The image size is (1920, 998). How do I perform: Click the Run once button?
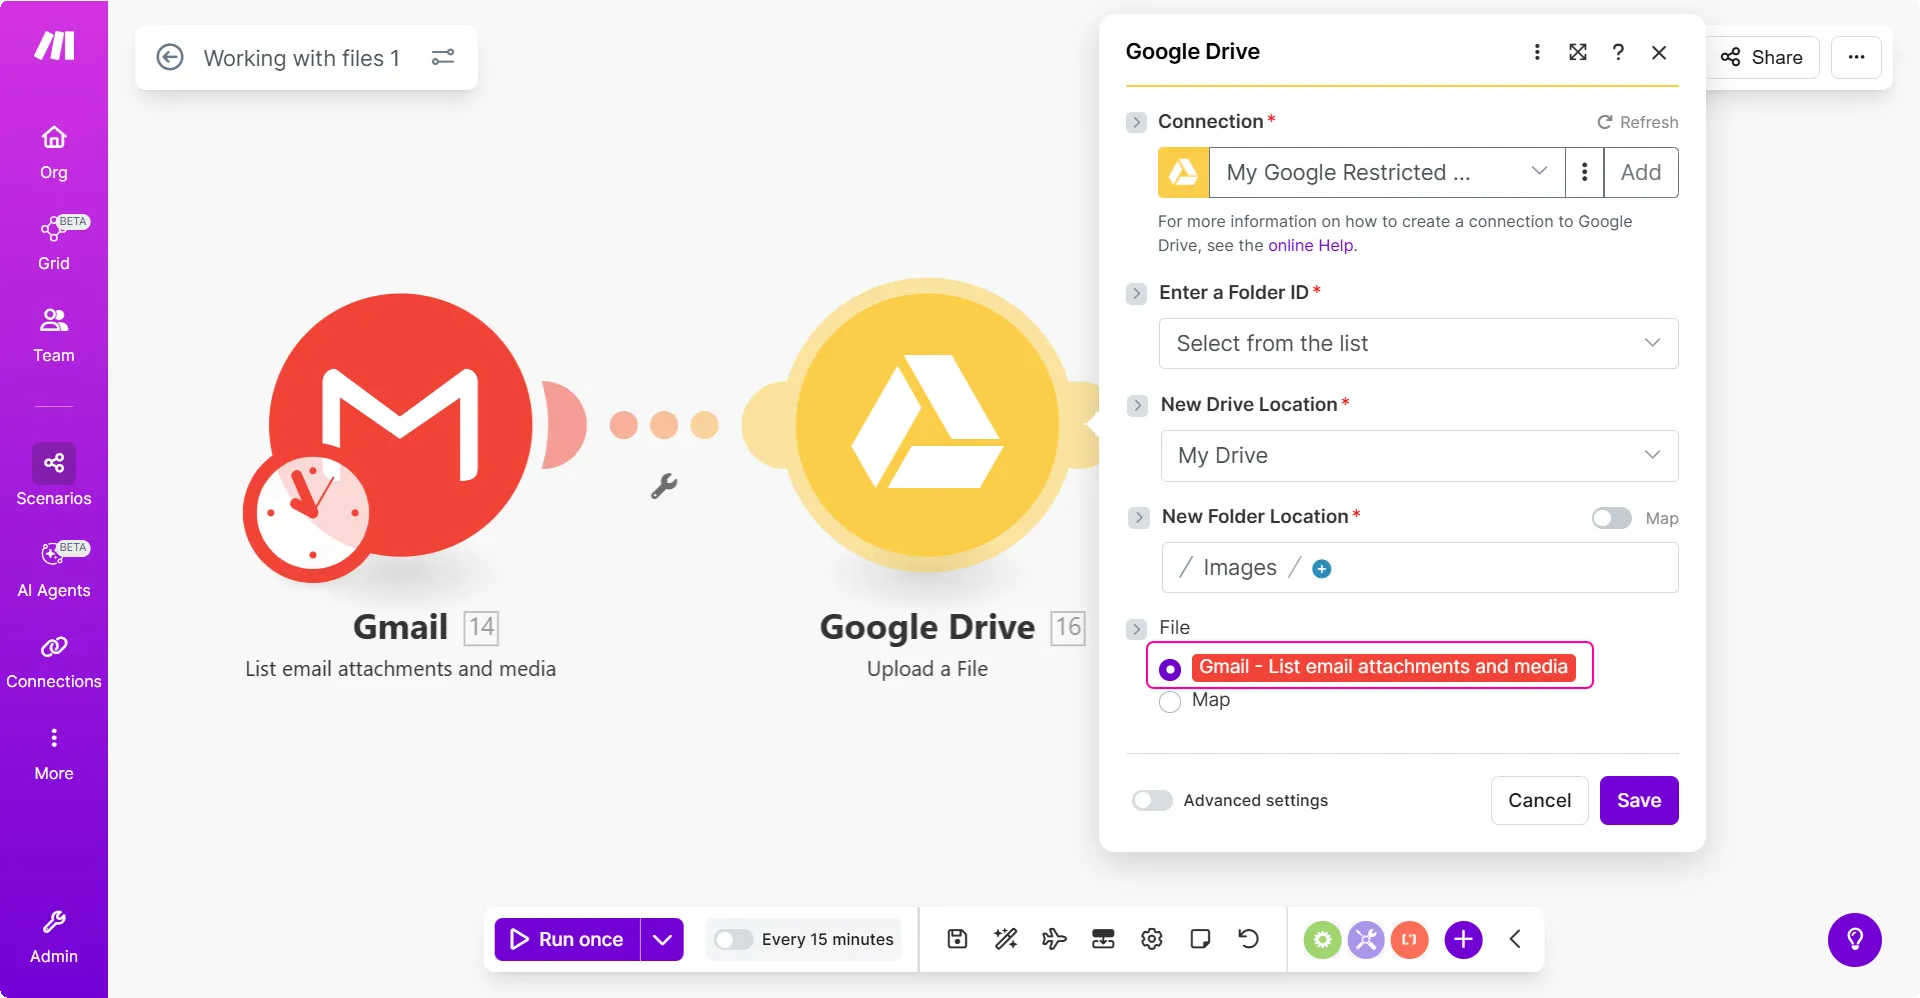point(567,939)
